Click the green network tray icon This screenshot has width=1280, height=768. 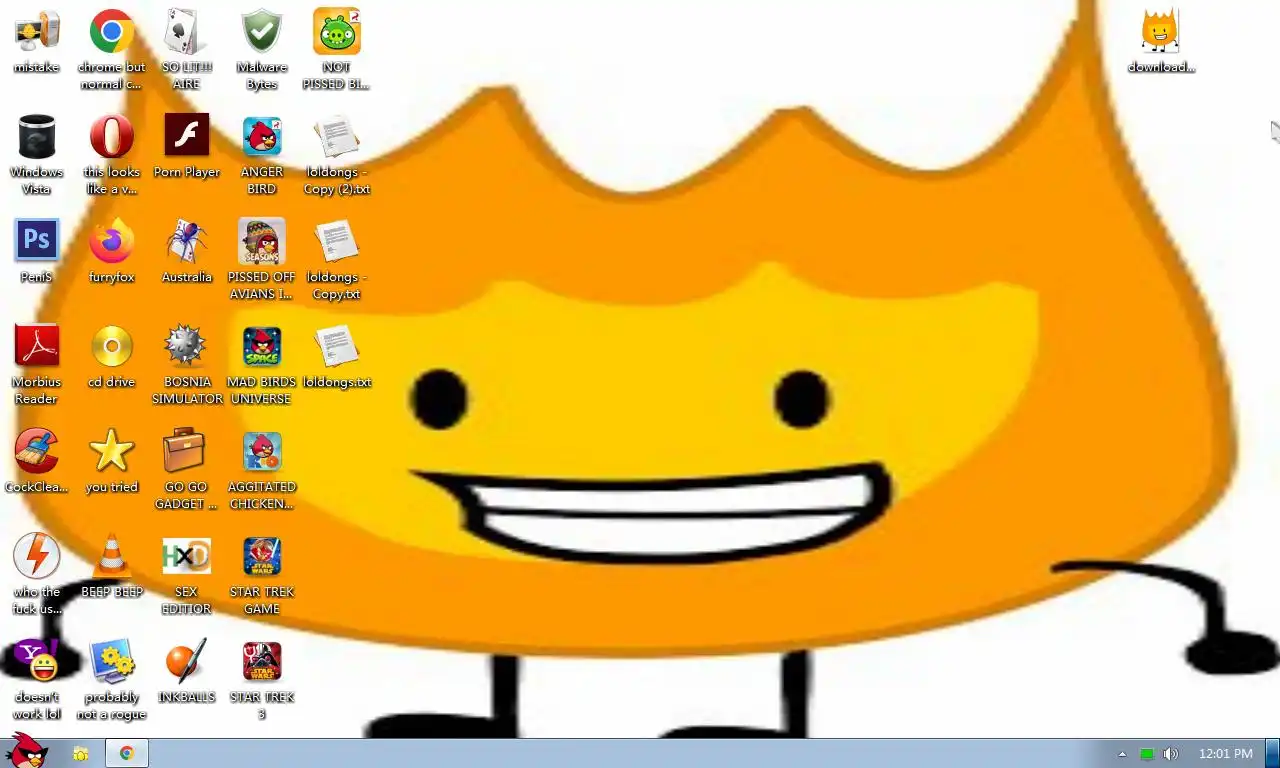[x=1147, y=754]
